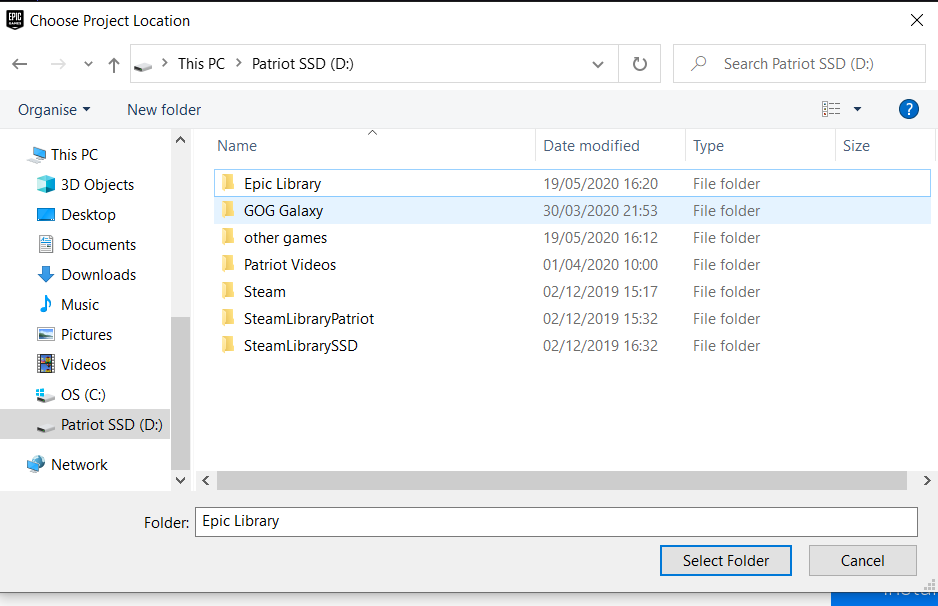Select the SteamLibraryPatriot folder

(572, 318)
